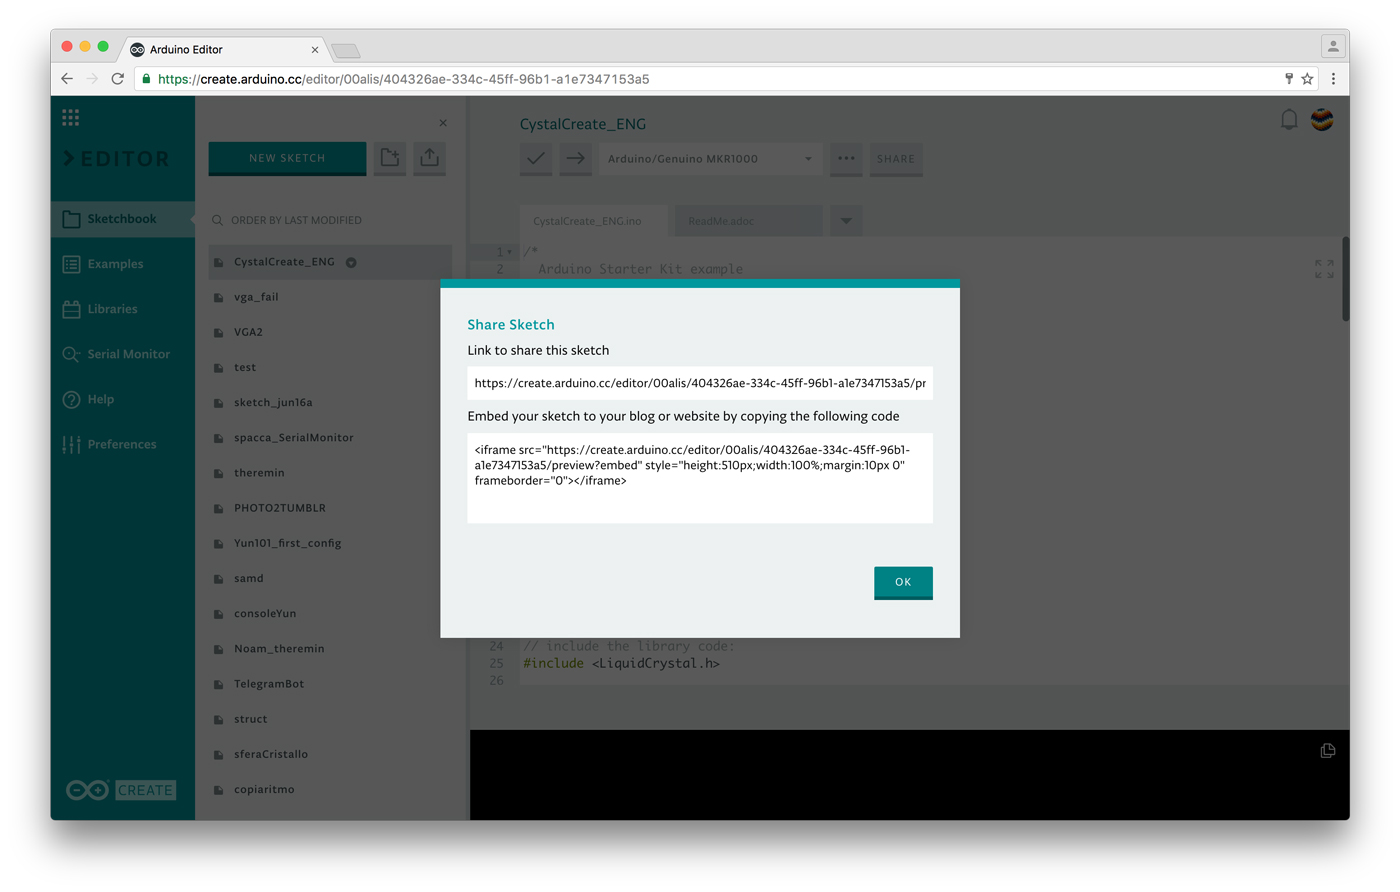The height and width of the screenshot is (892, 1400).
Task: Click the new folder icon
Action: pos(390,158)
